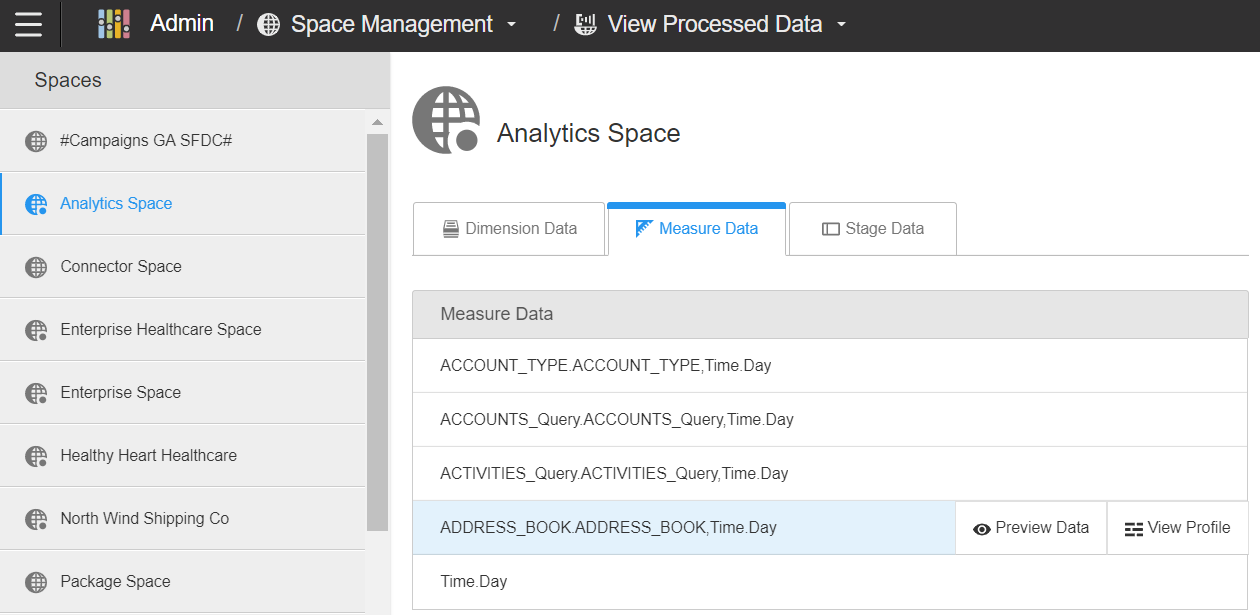Click Preview Data for ADDRESS_BOOK row
The height and width of the screenshot is (615, 1260).
click(x=1031, y=528)
